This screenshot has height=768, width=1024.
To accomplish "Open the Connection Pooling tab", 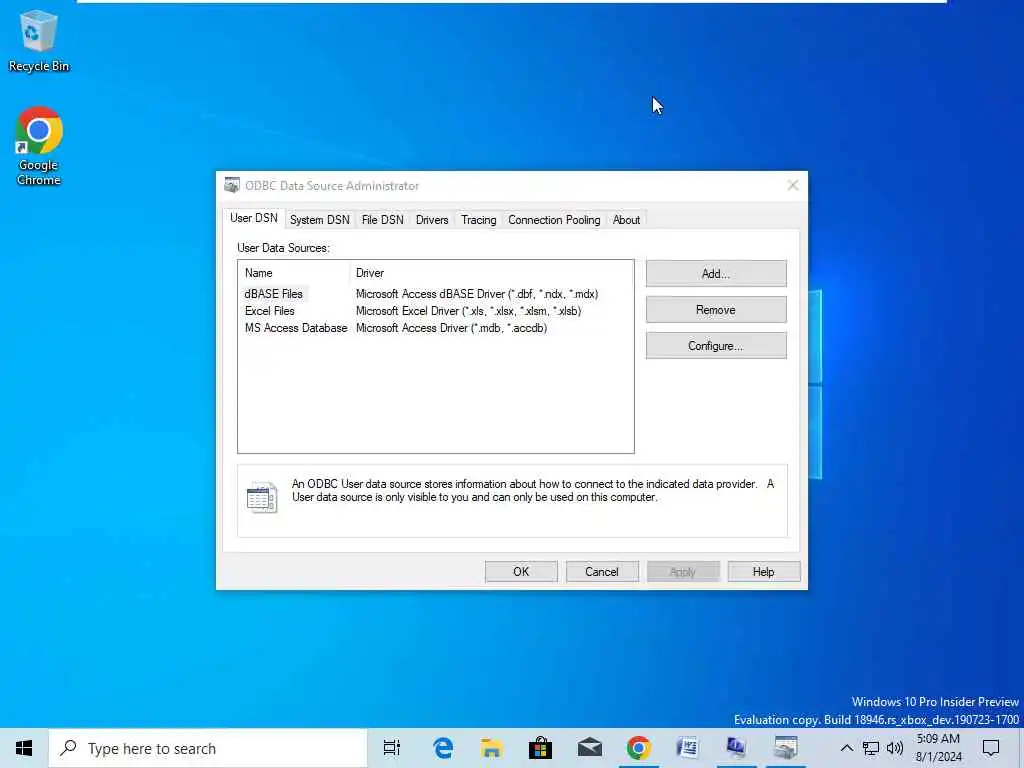I will [554, 220].
